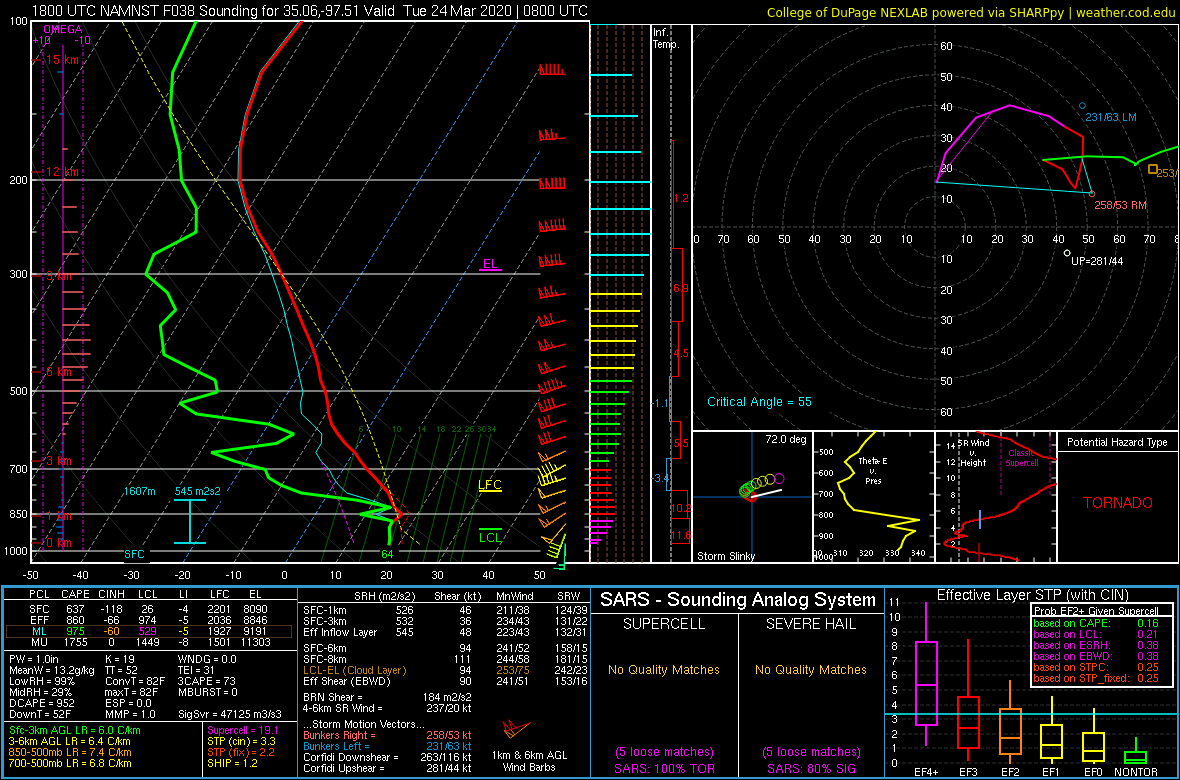Click the orange square marker on hodograph
The width and height of the screenshot is (1180, 780).
click(1153, 169)
